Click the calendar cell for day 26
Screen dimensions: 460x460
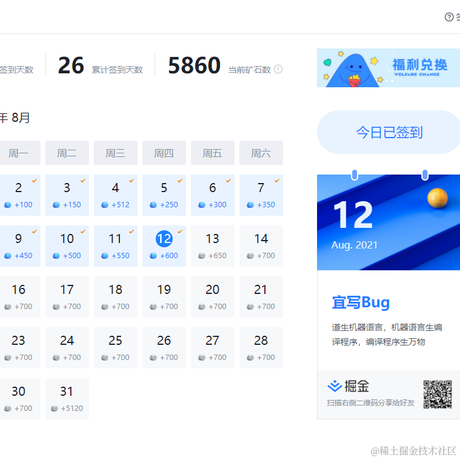point(164,348)
